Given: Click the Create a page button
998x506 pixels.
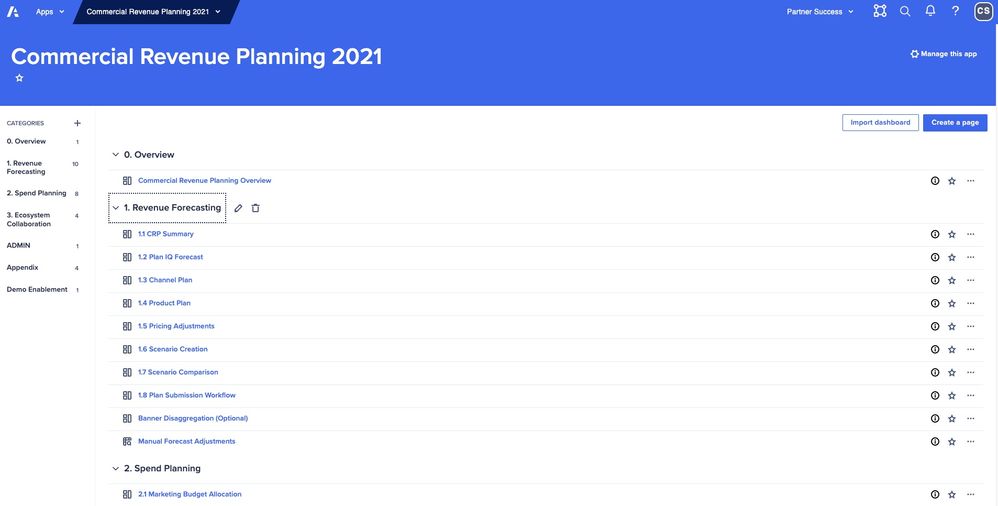Looking at the screenshot, I should click(x=955, y=123).
